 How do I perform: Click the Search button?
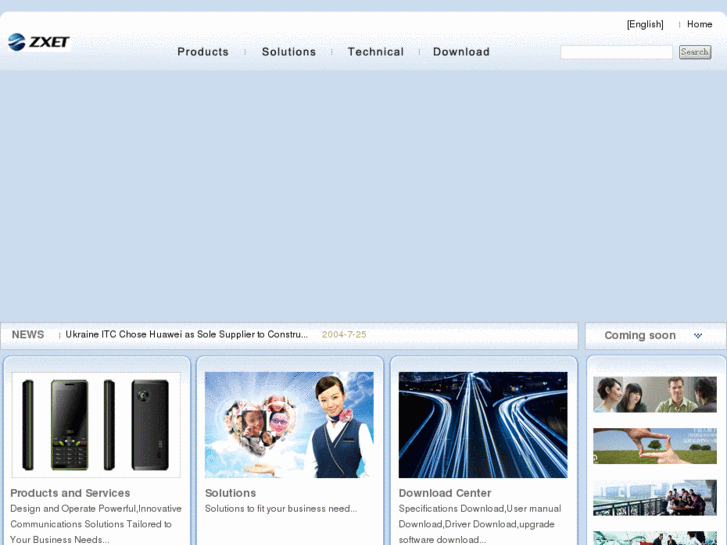(x=695, y=52)
